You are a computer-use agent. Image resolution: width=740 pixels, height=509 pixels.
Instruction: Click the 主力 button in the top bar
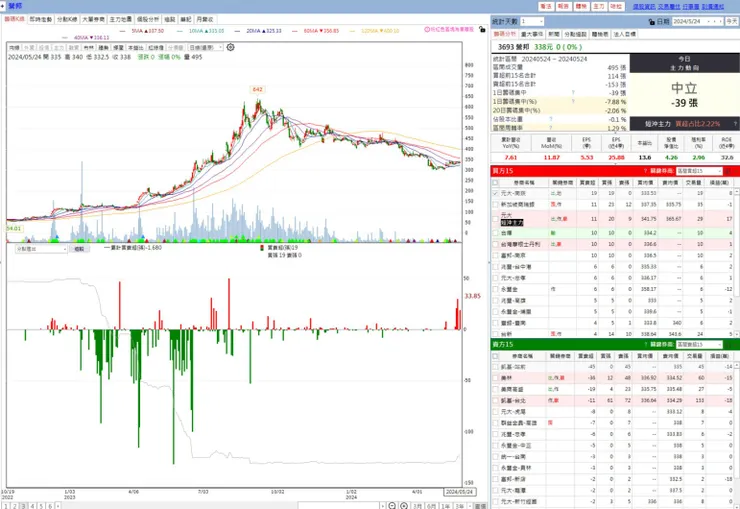pos(598,6)
